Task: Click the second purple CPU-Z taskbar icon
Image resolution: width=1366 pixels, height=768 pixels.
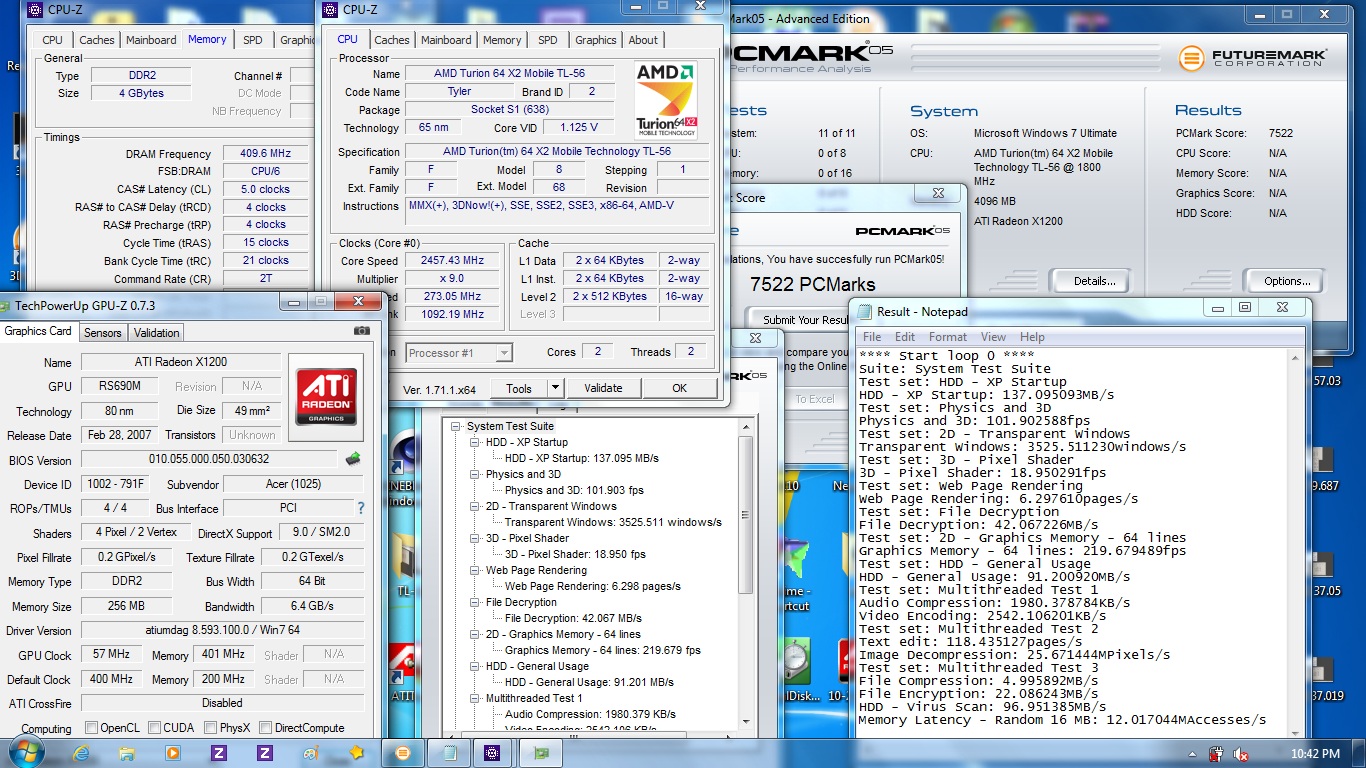Action: [x=265, y=753]
